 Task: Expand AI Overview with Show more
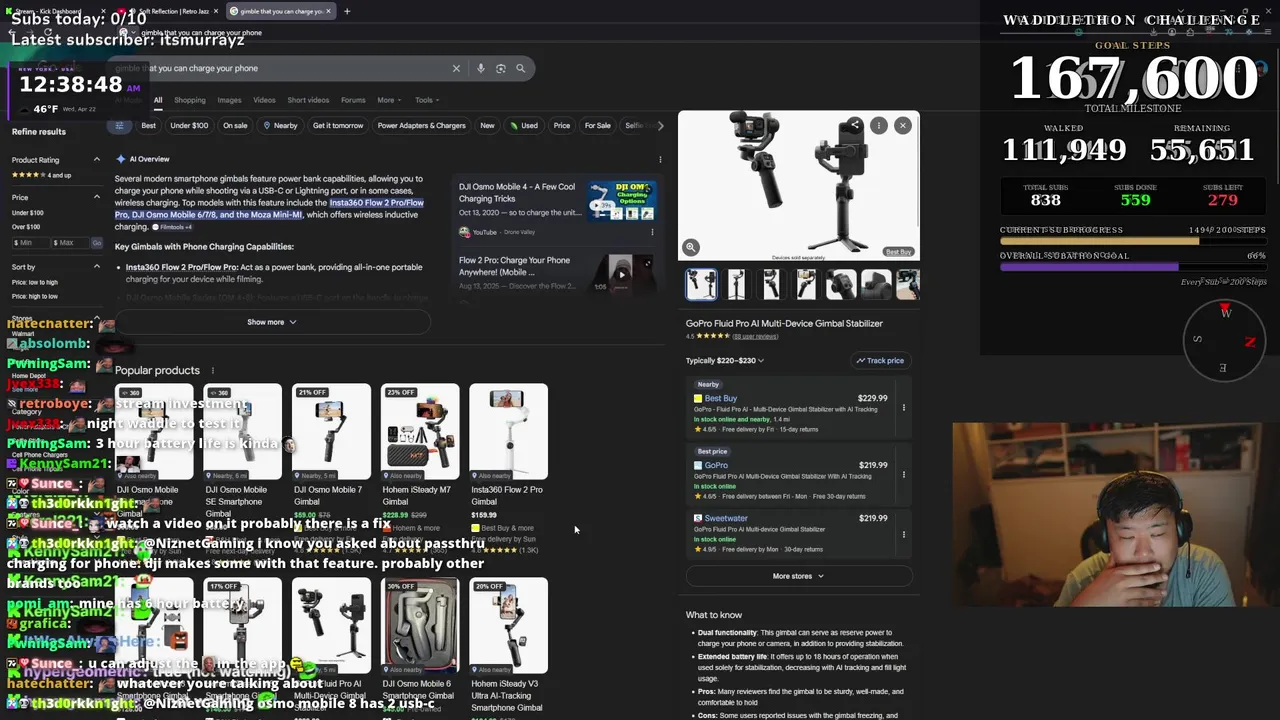point(271,322)
